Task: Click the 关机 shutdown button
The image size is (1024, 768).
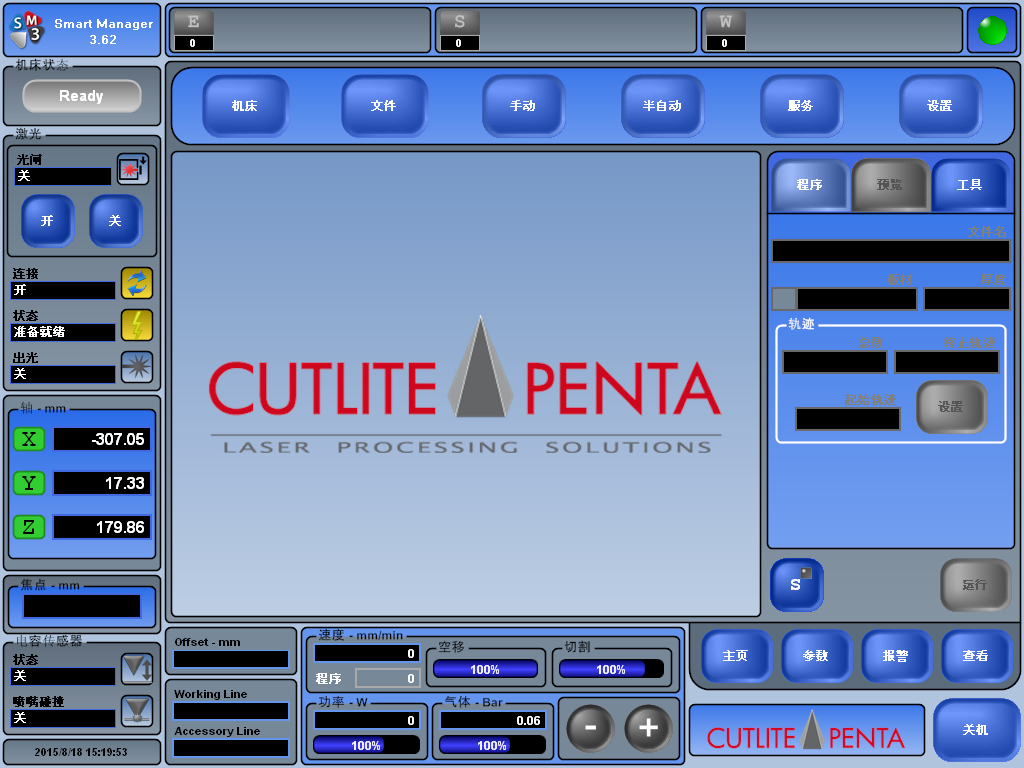Action: [976, 730]
